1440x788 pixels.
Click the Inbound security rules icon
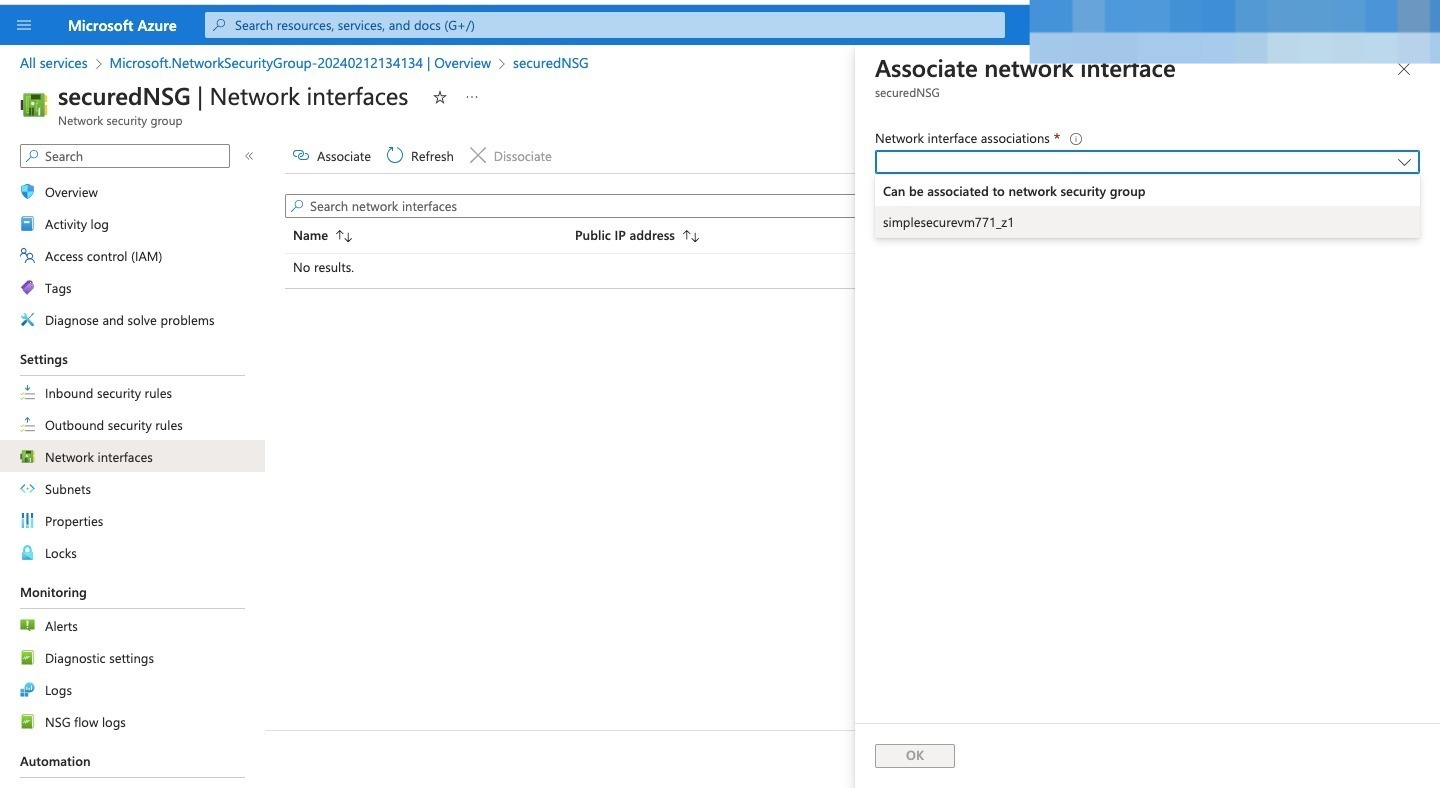[28, 393]
